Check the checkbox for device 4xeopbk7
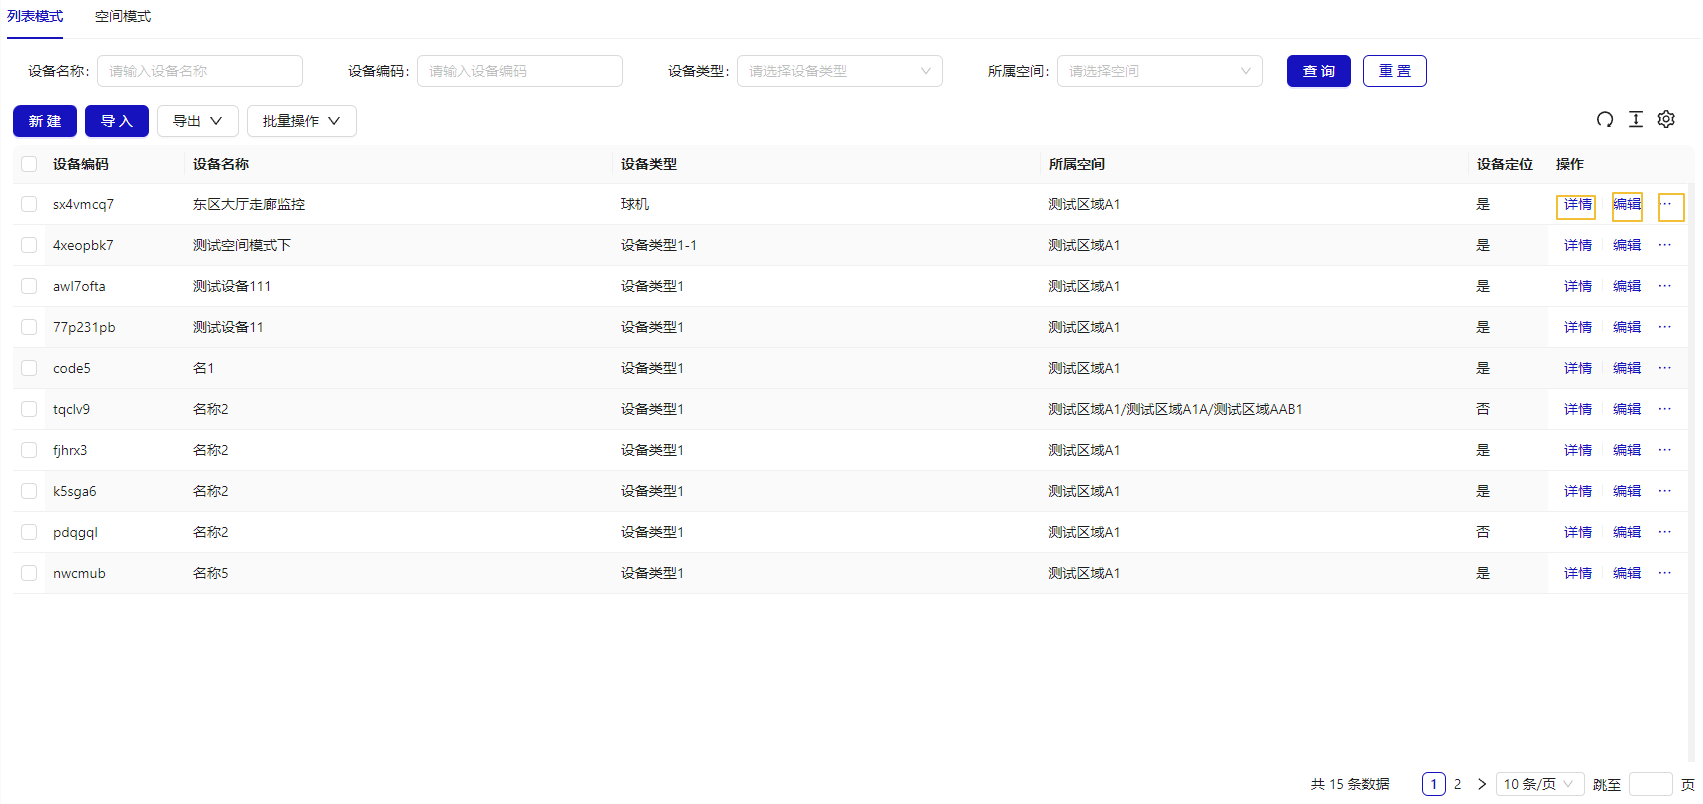This screenshot has width=1703, height=804. coord(29,245)
